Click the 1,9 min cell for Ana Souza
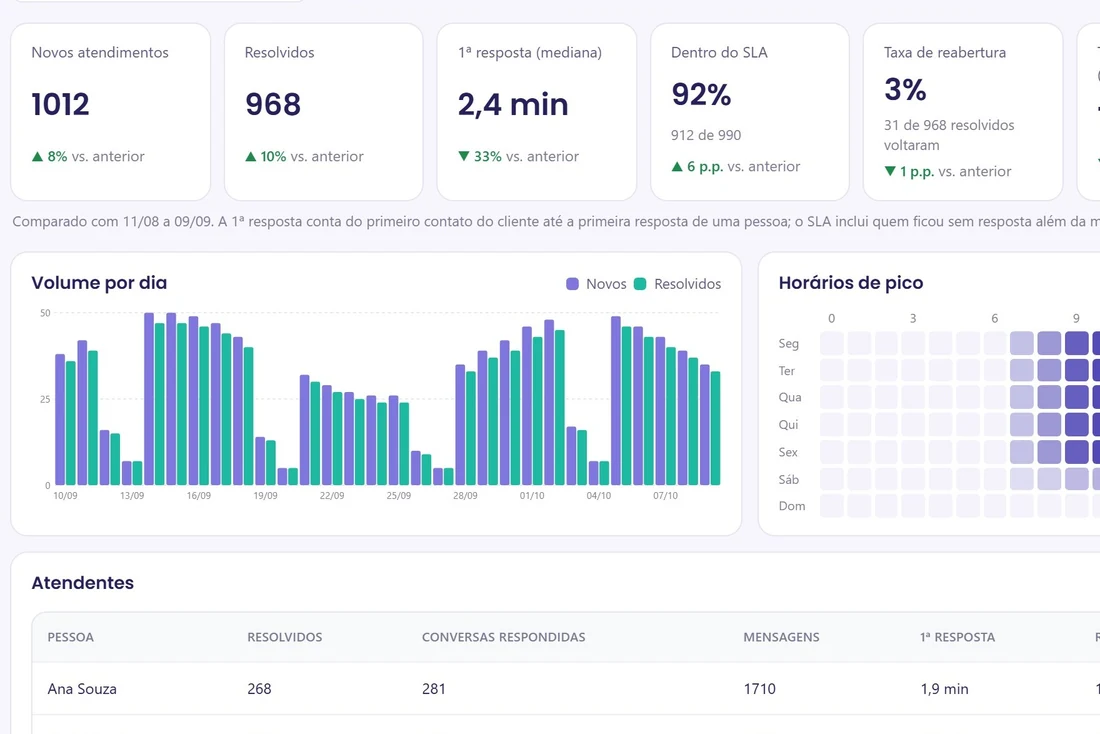This screenshot has width=1100, height=734. 944,689
